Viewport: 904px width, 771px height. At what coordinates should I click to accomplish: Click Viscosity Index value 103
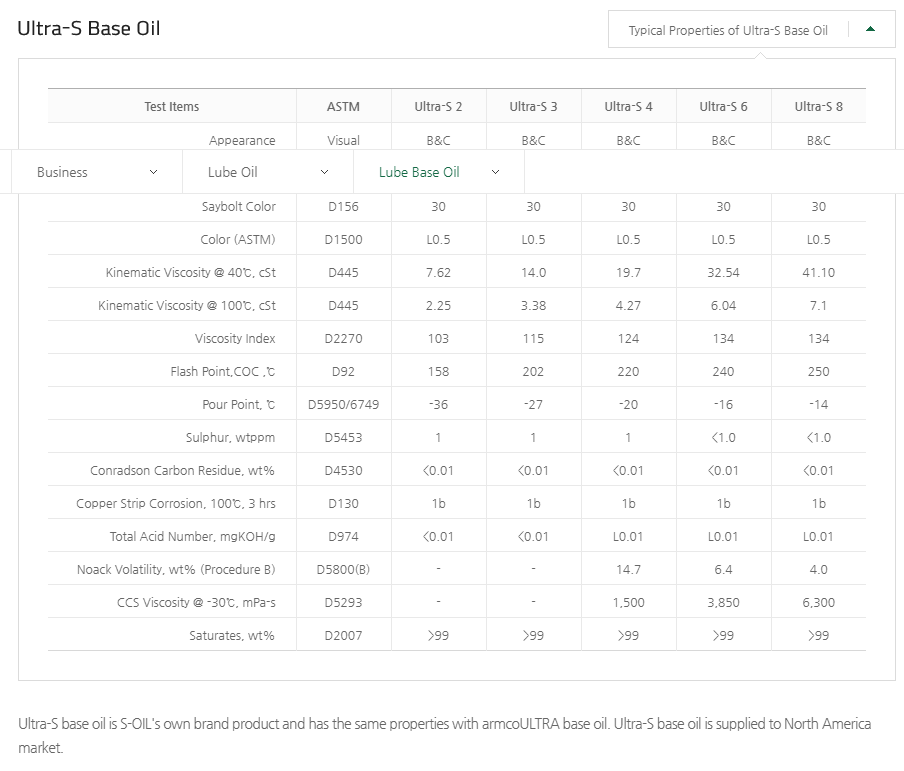point(438,339)
